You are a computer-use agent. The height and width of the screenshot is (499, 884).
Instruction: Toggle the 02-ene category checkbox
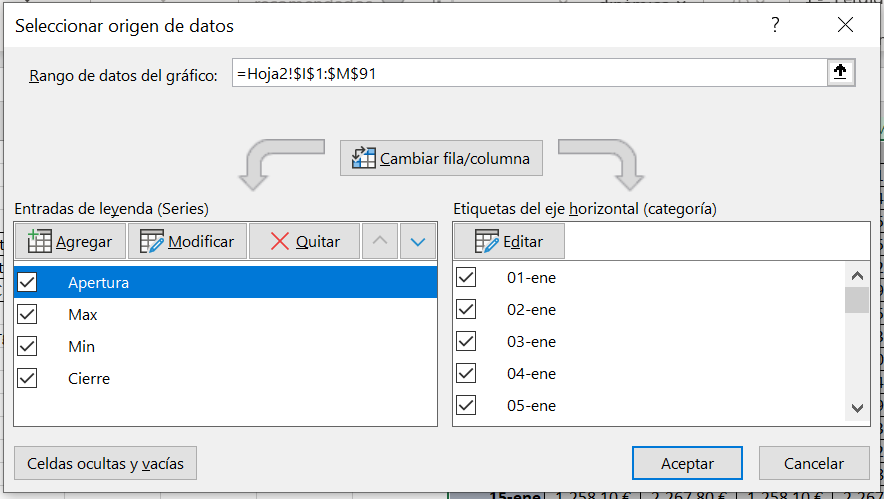coord(466,310)
